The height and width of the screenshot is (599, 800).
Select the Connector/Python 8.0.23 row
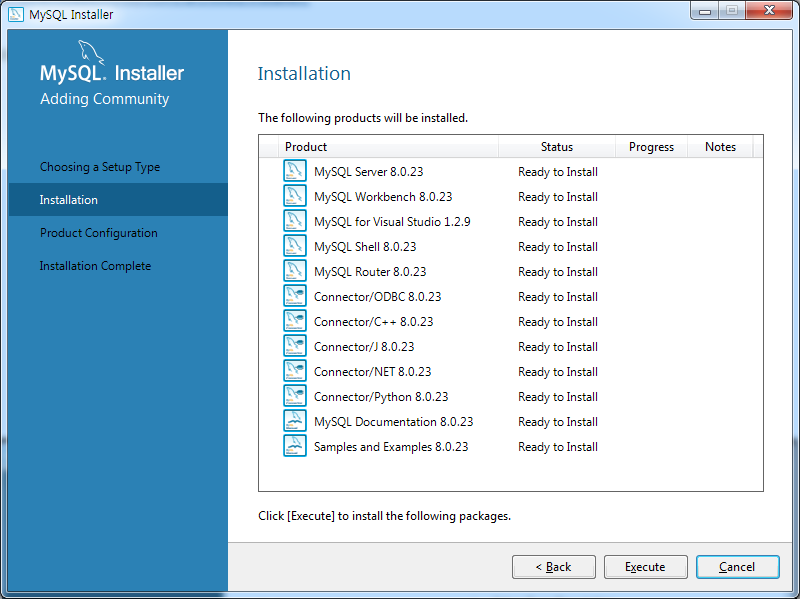coord(511,396)
